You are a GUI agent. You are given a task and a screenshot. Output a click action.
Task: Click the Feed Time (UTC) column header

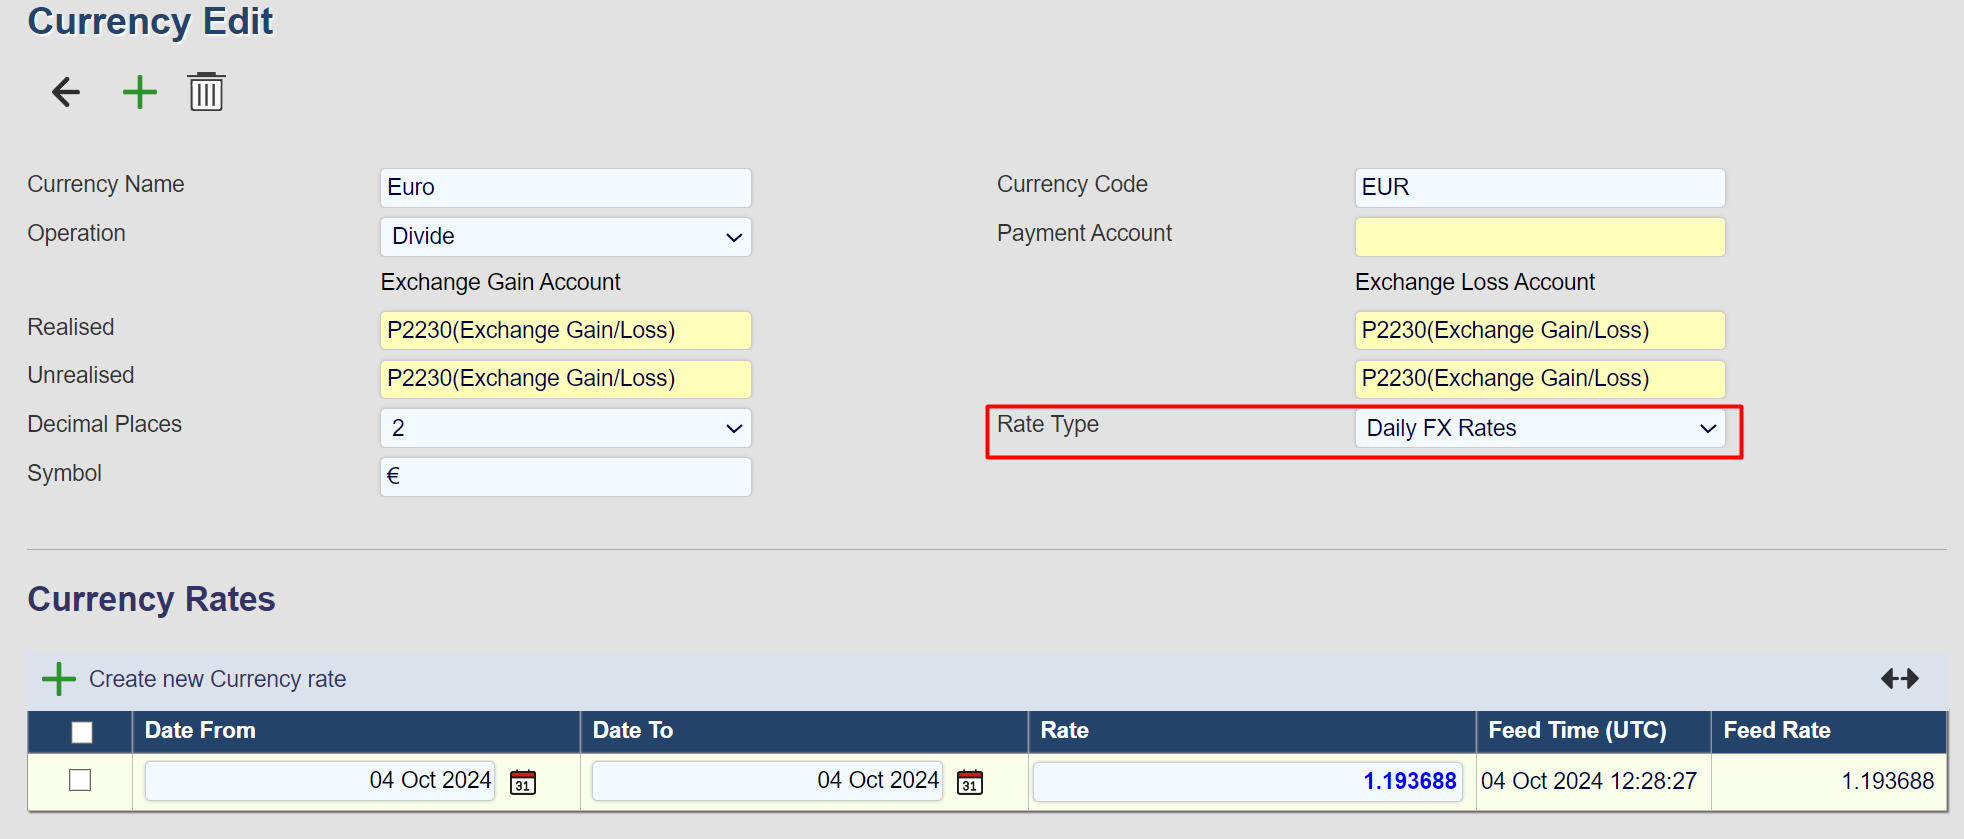coord(1577,731)
